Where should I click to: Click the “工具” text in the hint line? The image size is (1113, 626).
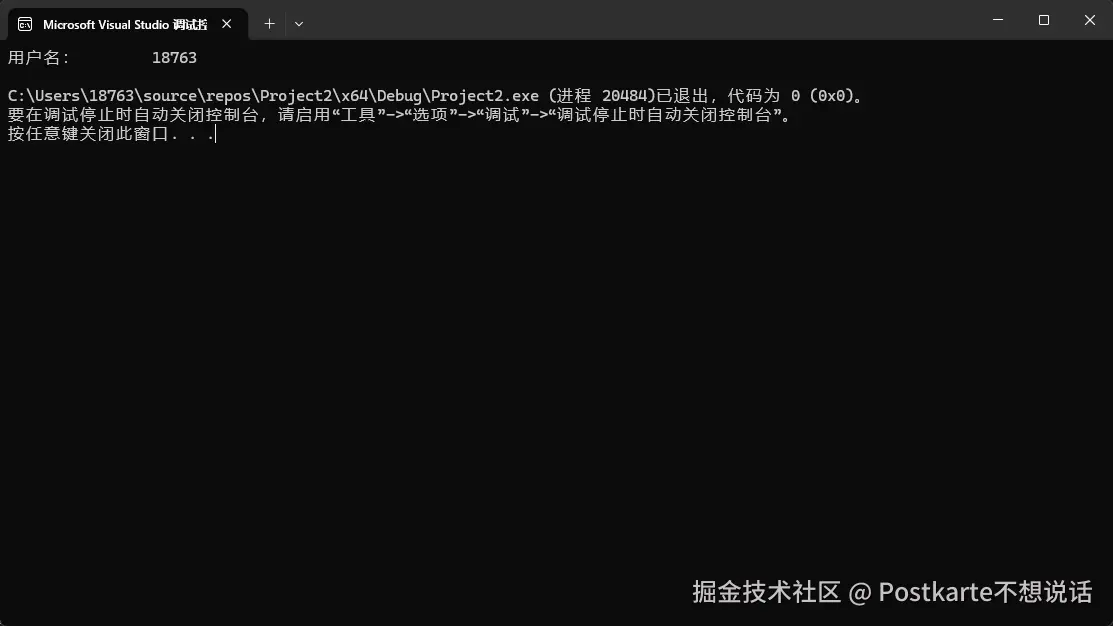pos(358,114)
